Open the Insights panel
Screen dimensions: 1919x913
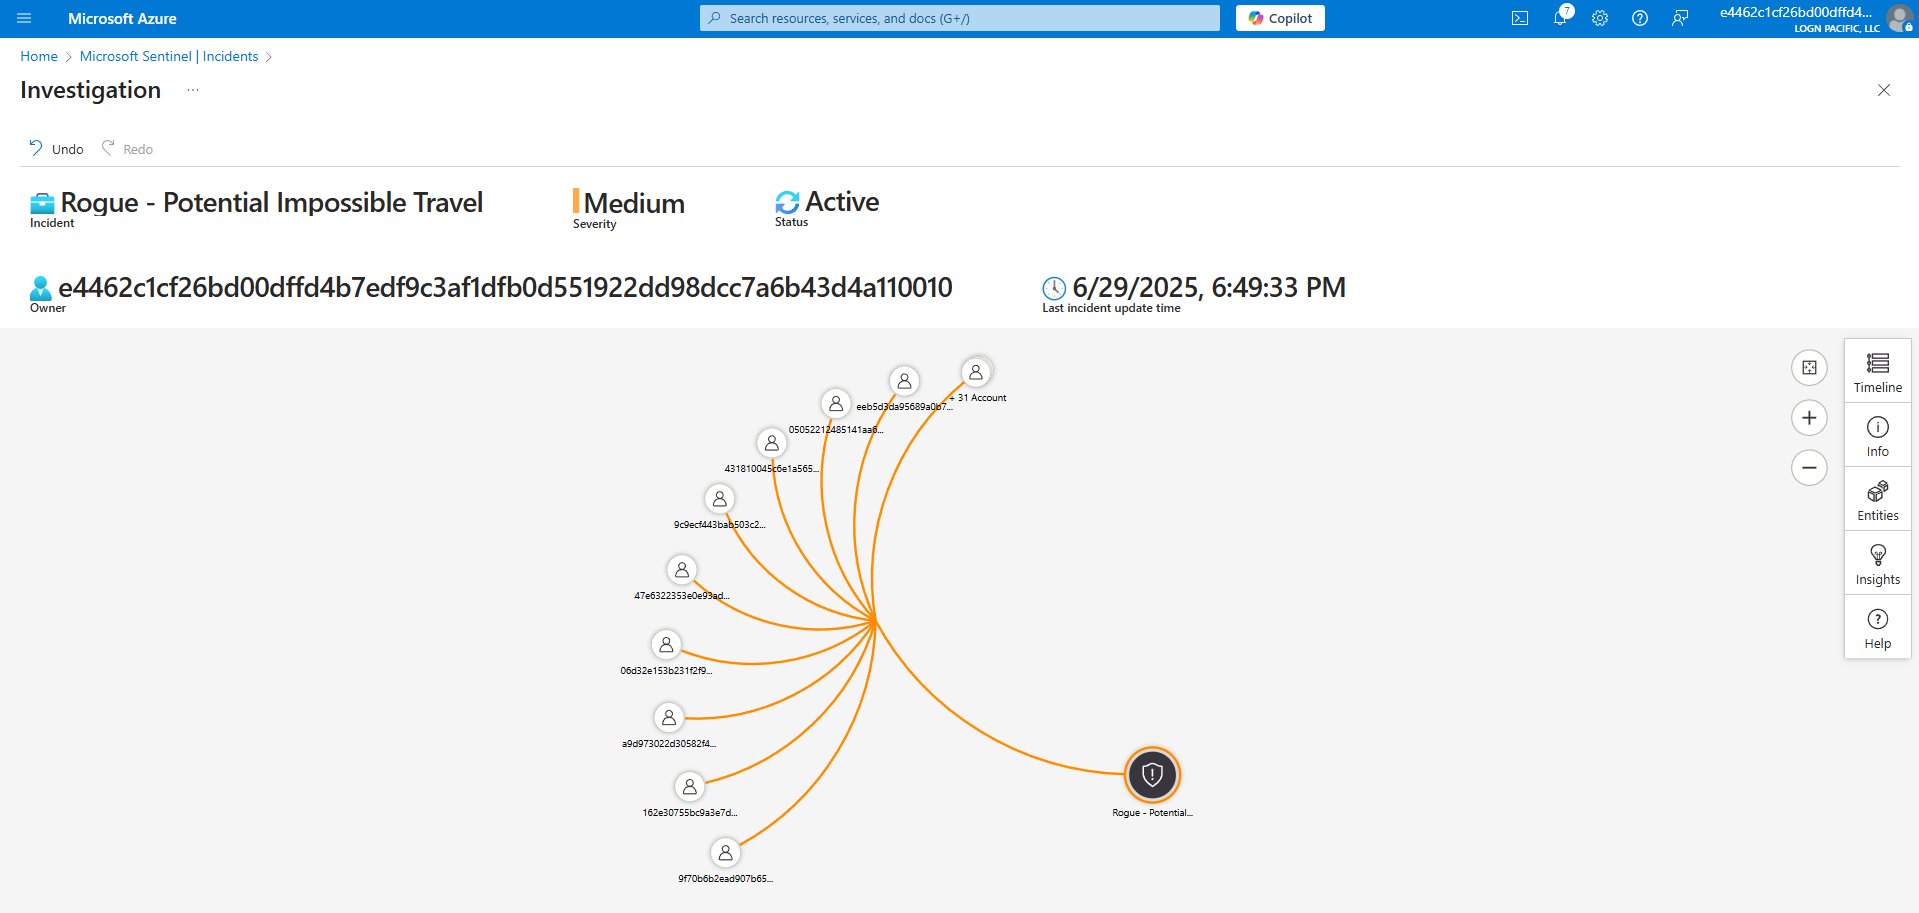coord(1877,564)
